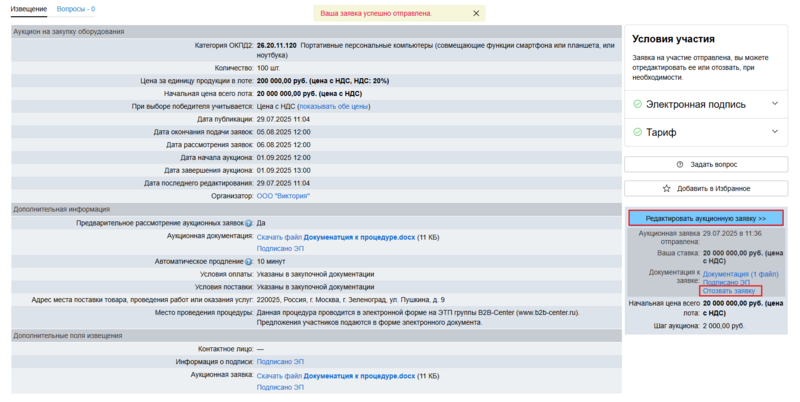The image size is (800, 402).
Task: Expand the 'Электронная подпись' section chevron
Action: coord(776,104)
